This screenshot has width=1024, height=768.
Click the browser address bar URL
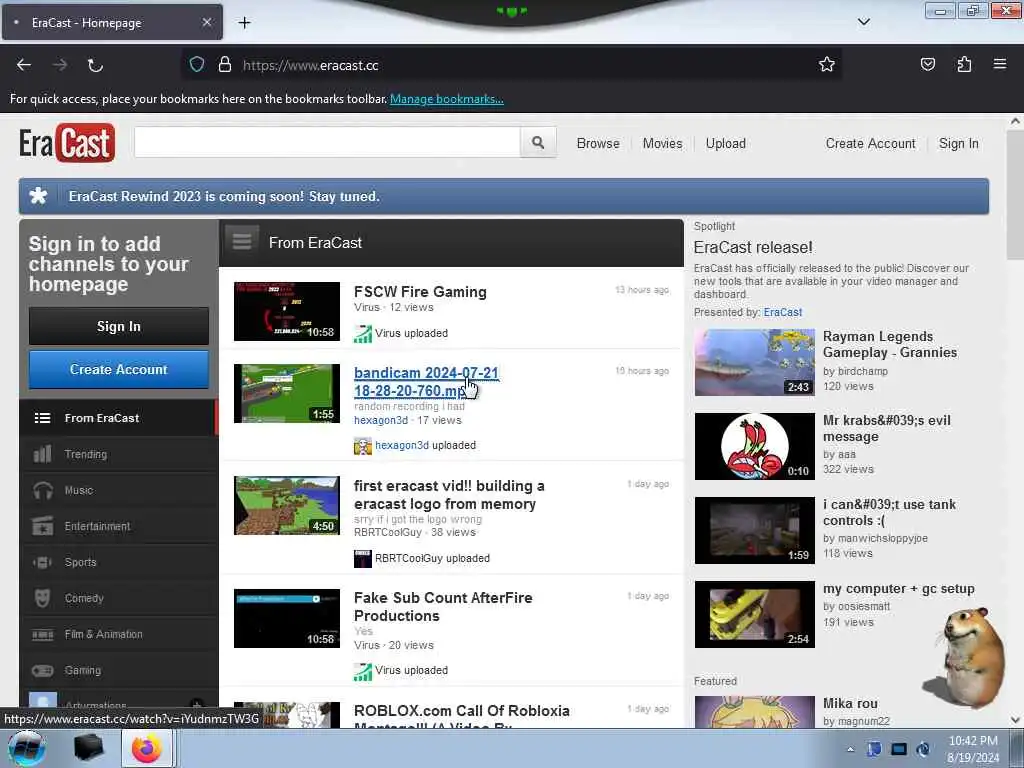click(x=310, y=65)
